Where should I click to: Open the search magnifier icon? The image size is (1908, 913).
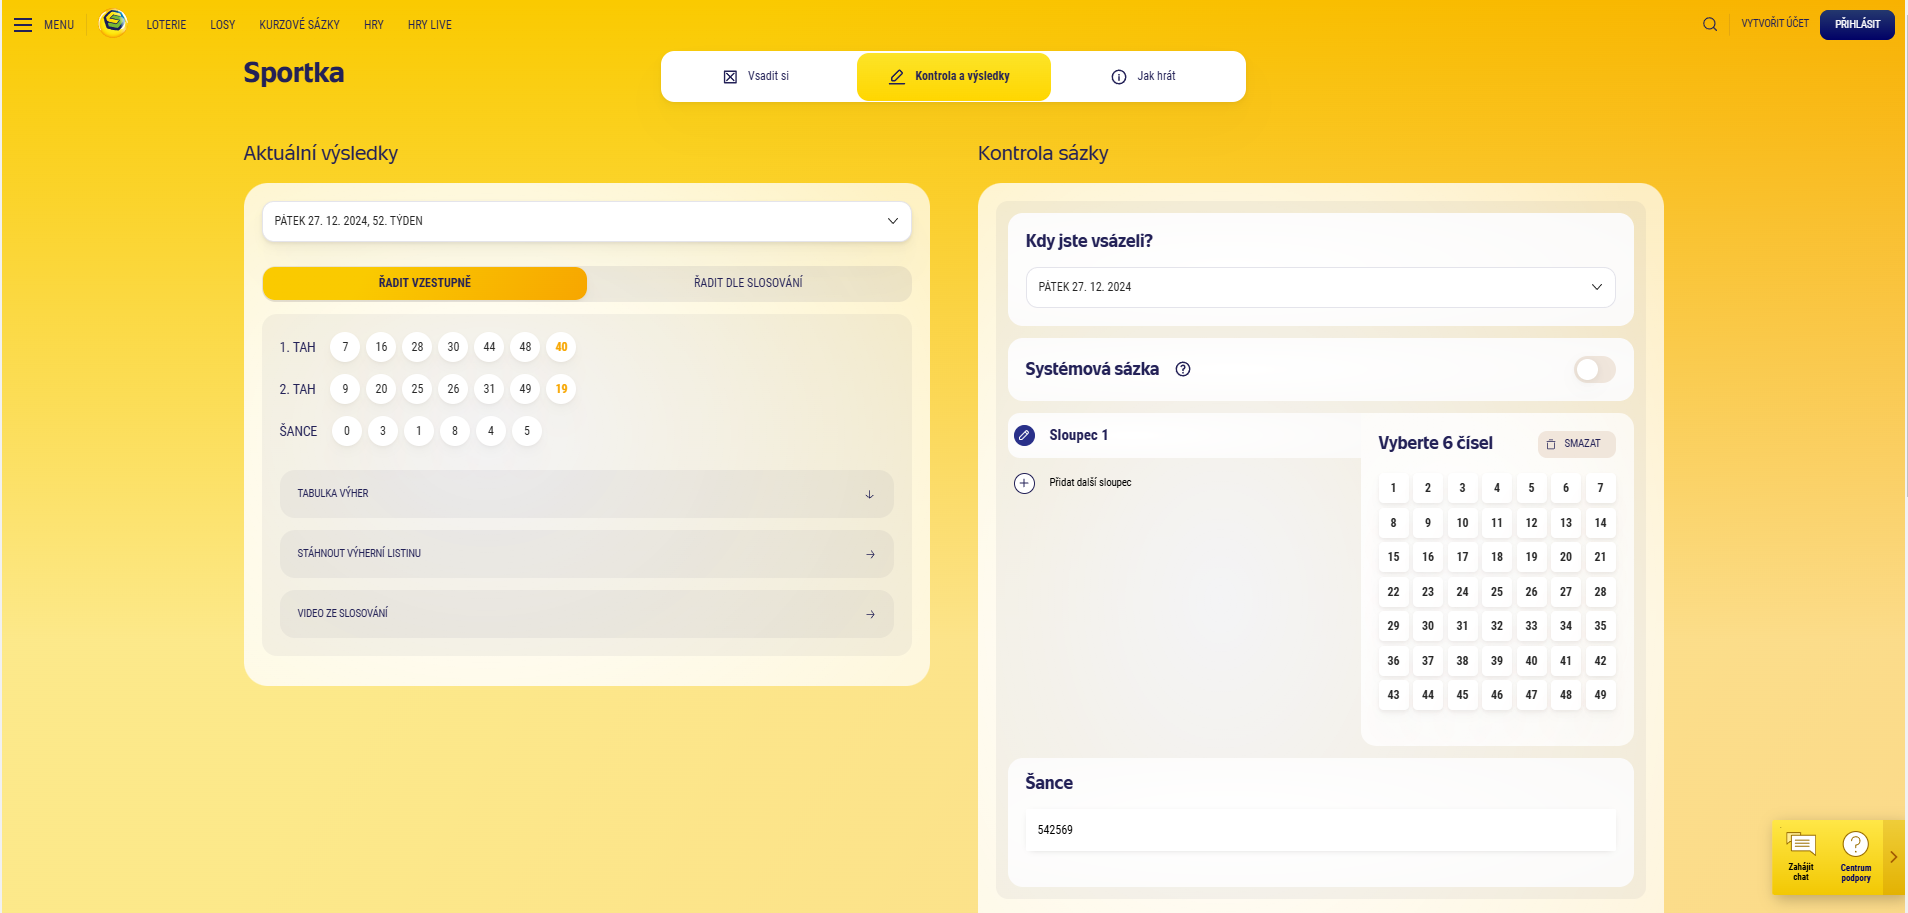(1710, 24)
